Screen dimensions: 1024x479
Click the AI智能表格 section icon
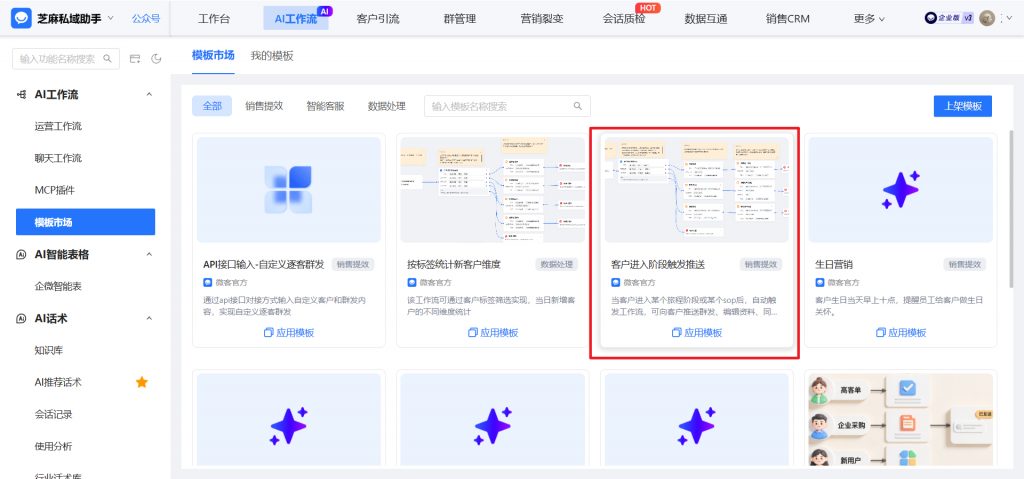click(x=22, y=254)
